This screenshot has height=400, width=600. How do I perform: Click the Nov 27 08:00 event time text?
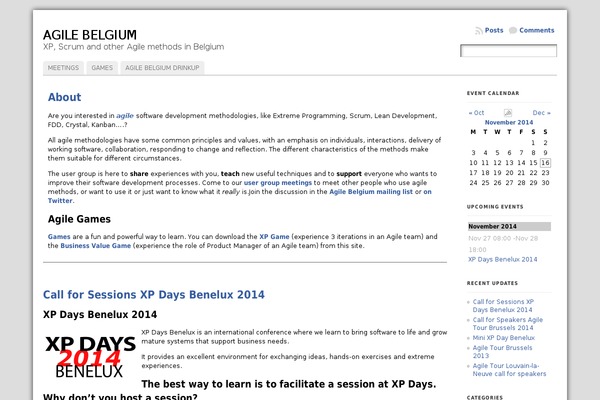503,244
